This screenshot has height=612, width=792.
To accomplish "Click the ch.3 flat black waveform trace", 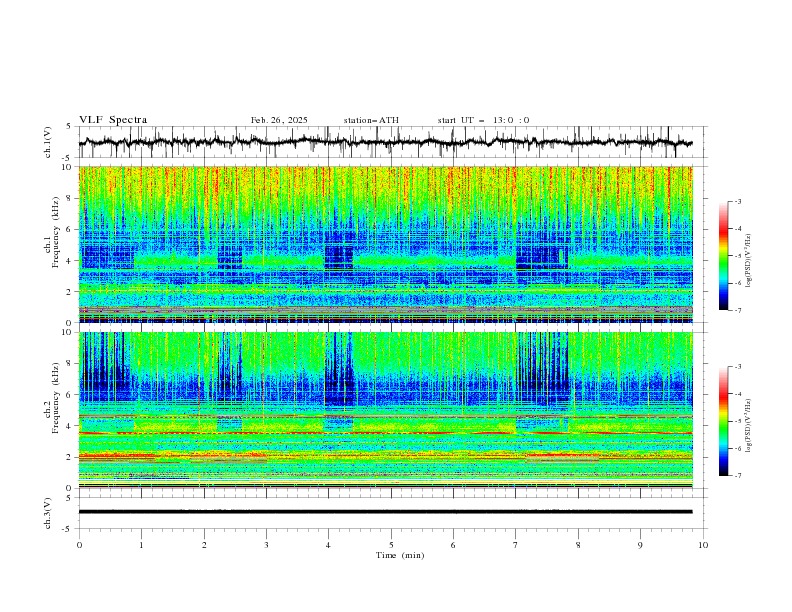I will (385, 512).
